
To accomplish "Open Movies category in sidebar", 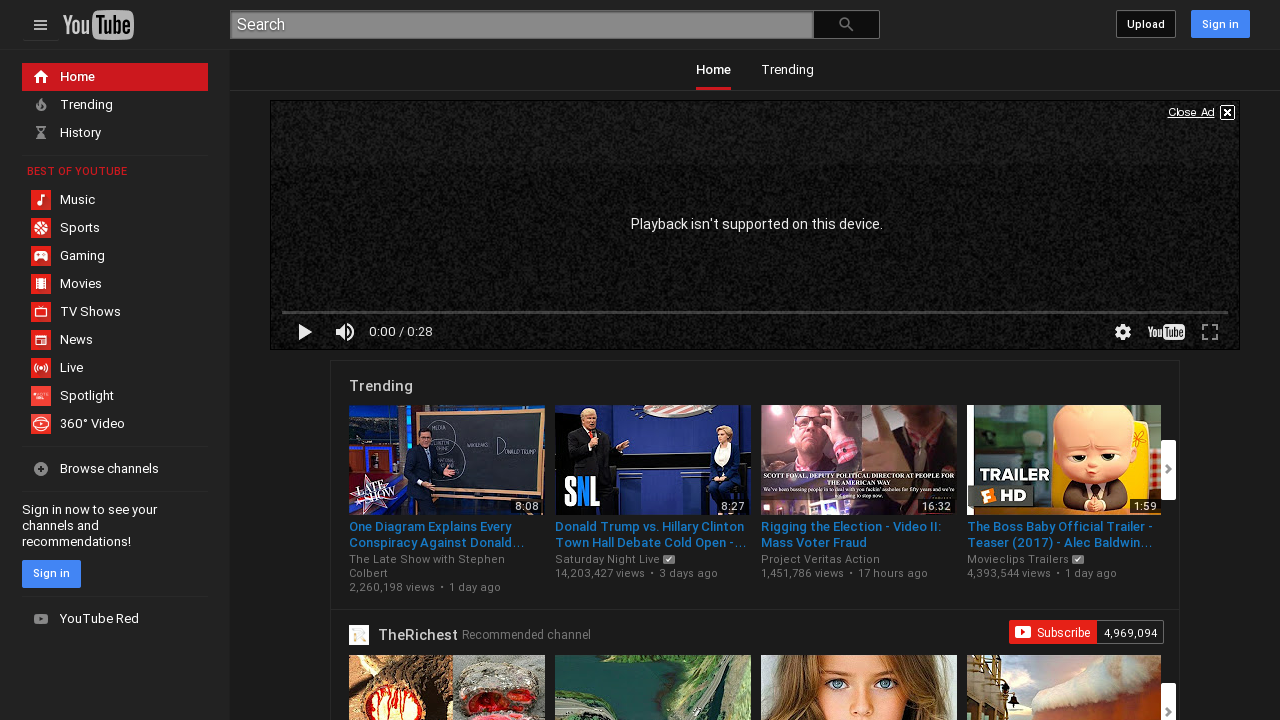I will [x=115, y=284].
